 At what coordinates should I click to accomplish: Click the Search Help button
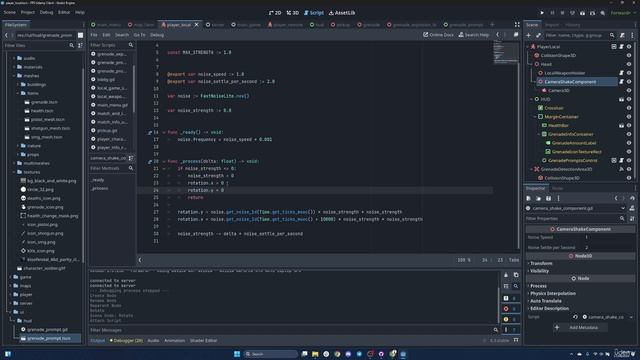coord(474,35)
